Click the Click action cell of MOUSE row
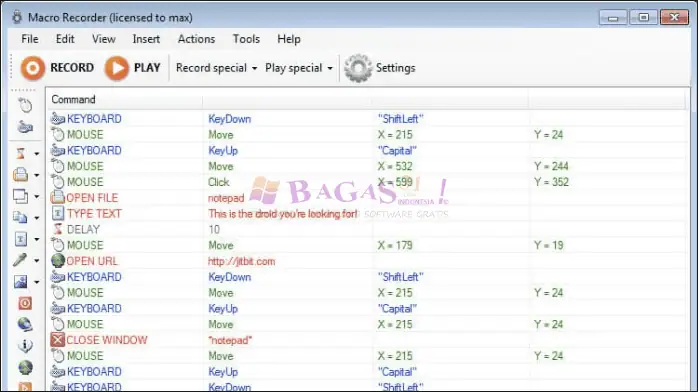Image resolution: width=698 pixels, height=392 pixels. (x=219, y=182)
